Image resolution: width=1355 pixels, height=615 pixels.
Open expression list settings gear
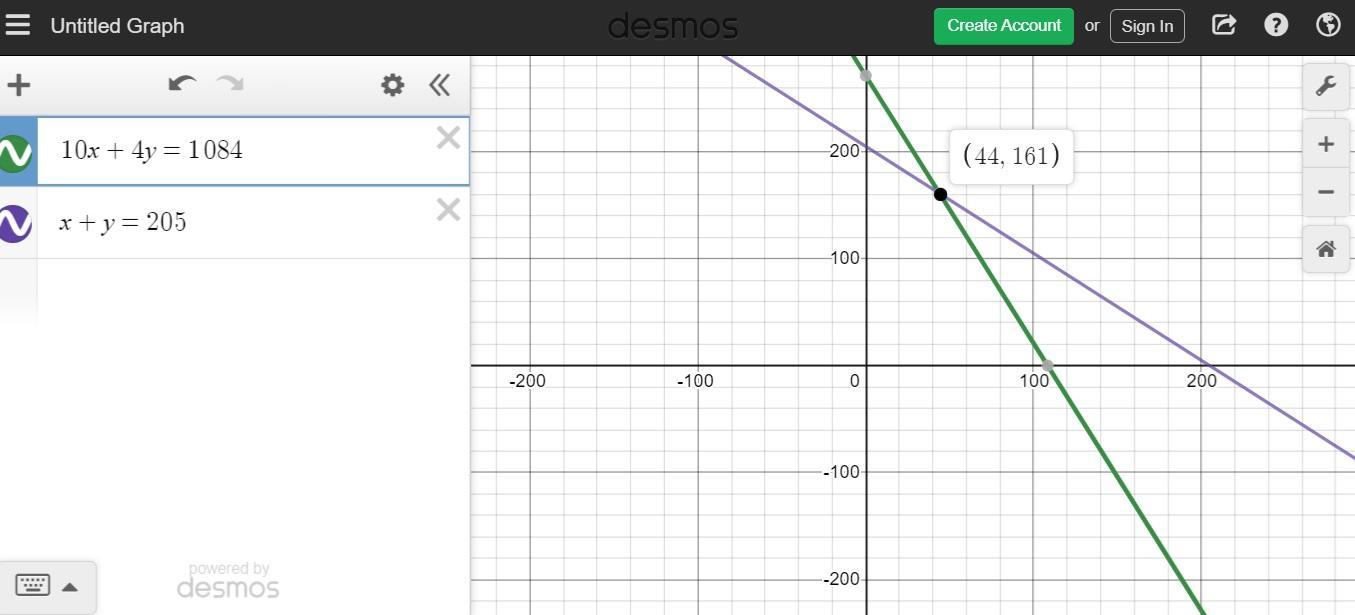(393, 85)
